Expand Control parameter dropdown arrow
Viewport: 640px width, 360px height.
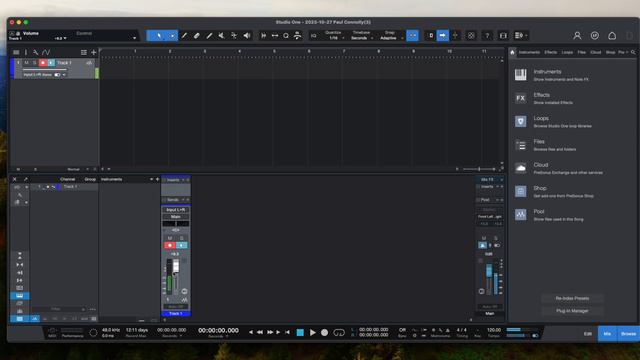(134, 38)
